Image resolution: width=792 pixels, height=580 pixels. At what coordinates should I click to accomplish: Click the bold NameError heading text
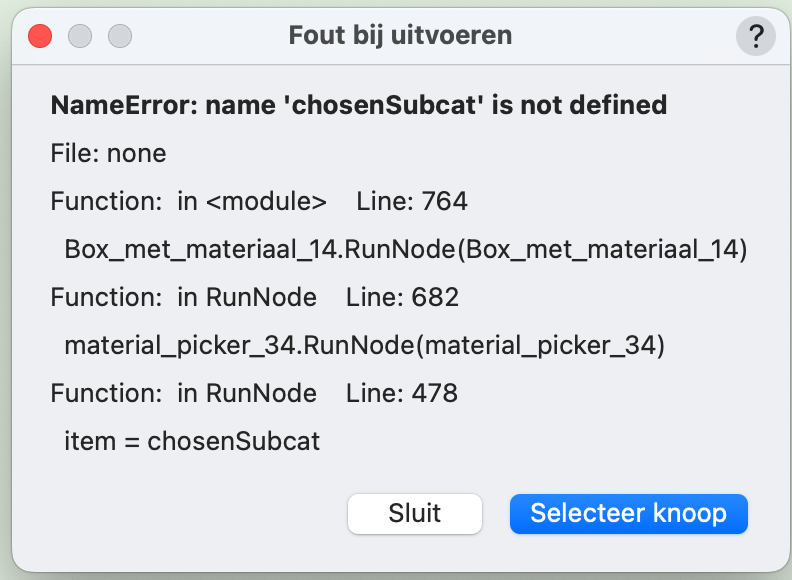coord(358,105)
